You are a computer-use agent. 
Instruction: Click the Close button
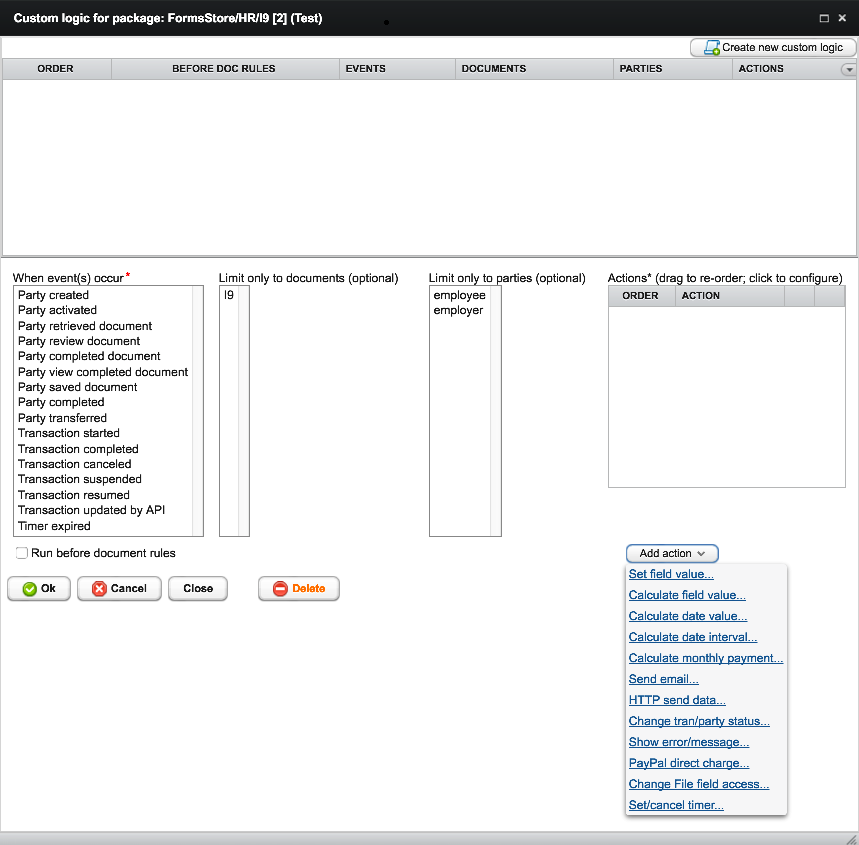[198, 589]
